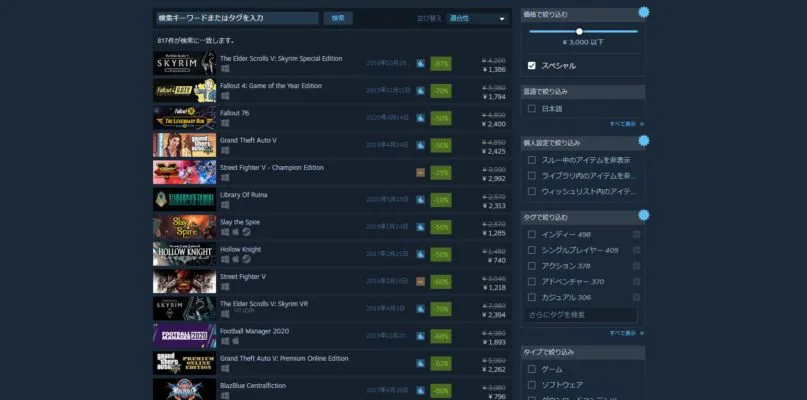The height and width of the screenshot is (400, 807).
Task: Click the price slider handle at ¥3,000
Action: (x=580, y=31)
